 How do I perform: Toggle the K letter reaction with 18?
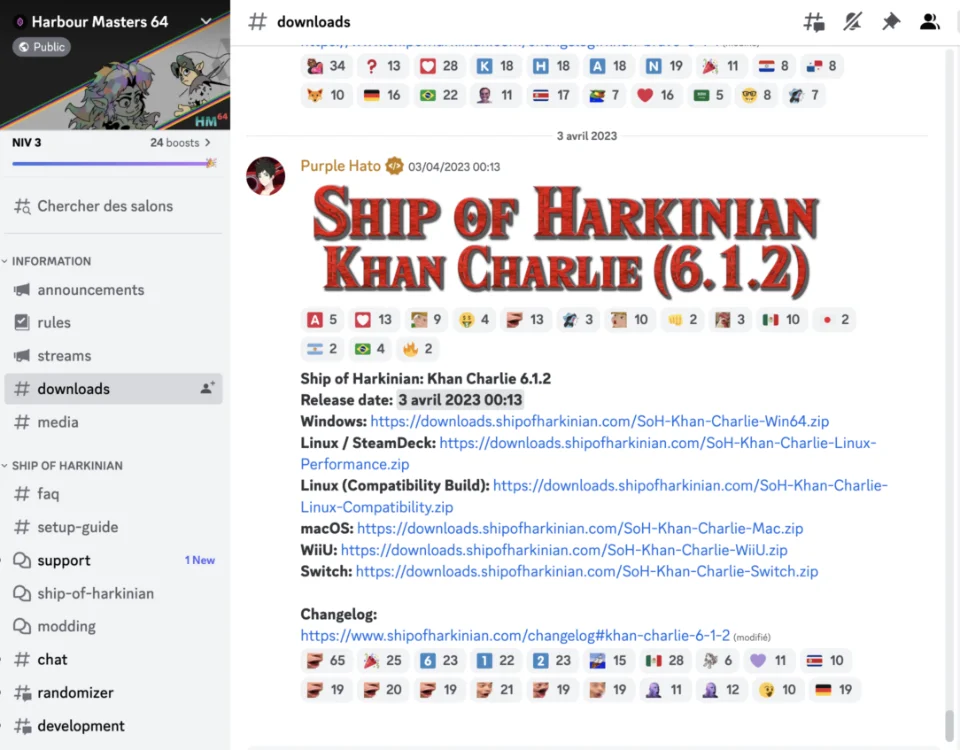pyautogui.click(x=495, y=66)
